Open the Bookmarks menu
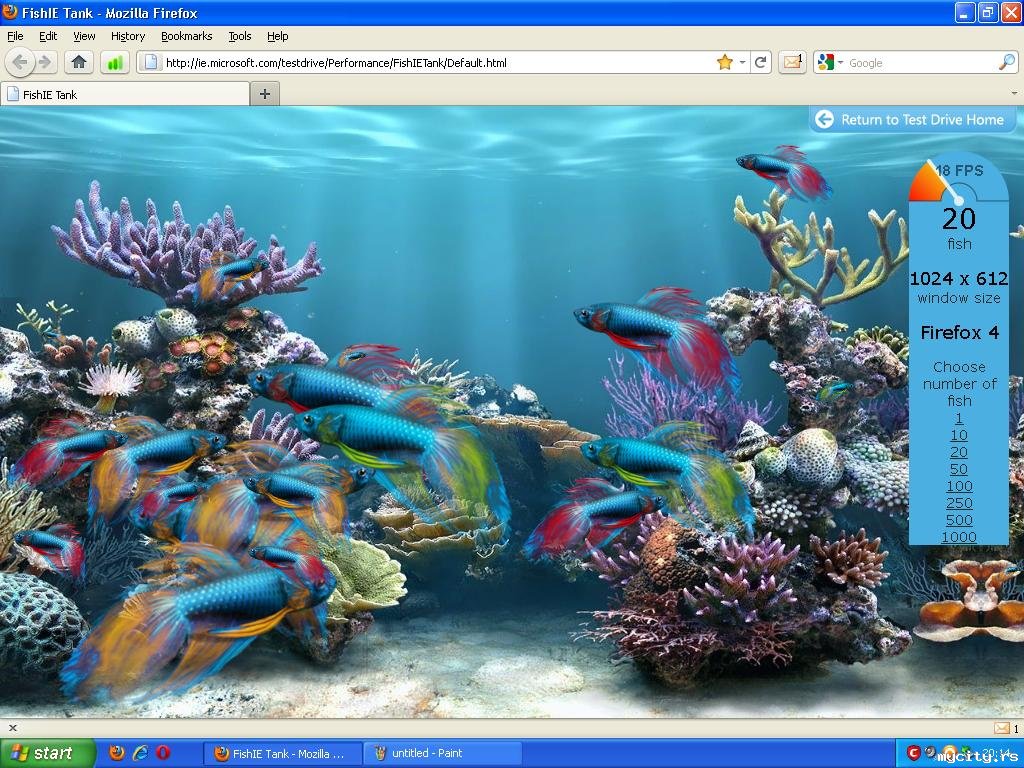This screenshot has width=1024, height=768. (x=186, y=36)
